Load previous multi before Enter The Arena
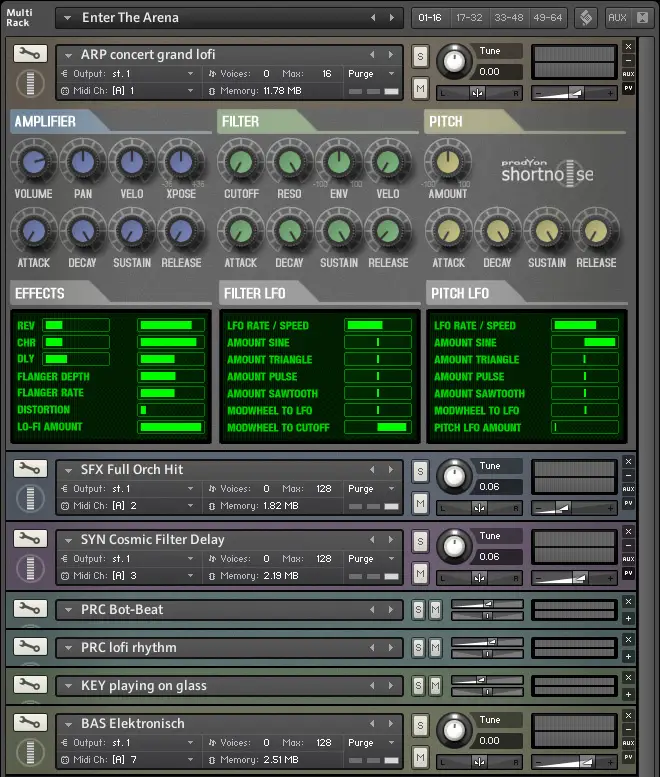The width and height of the screenshot is (660, 777). coord(373,18)
